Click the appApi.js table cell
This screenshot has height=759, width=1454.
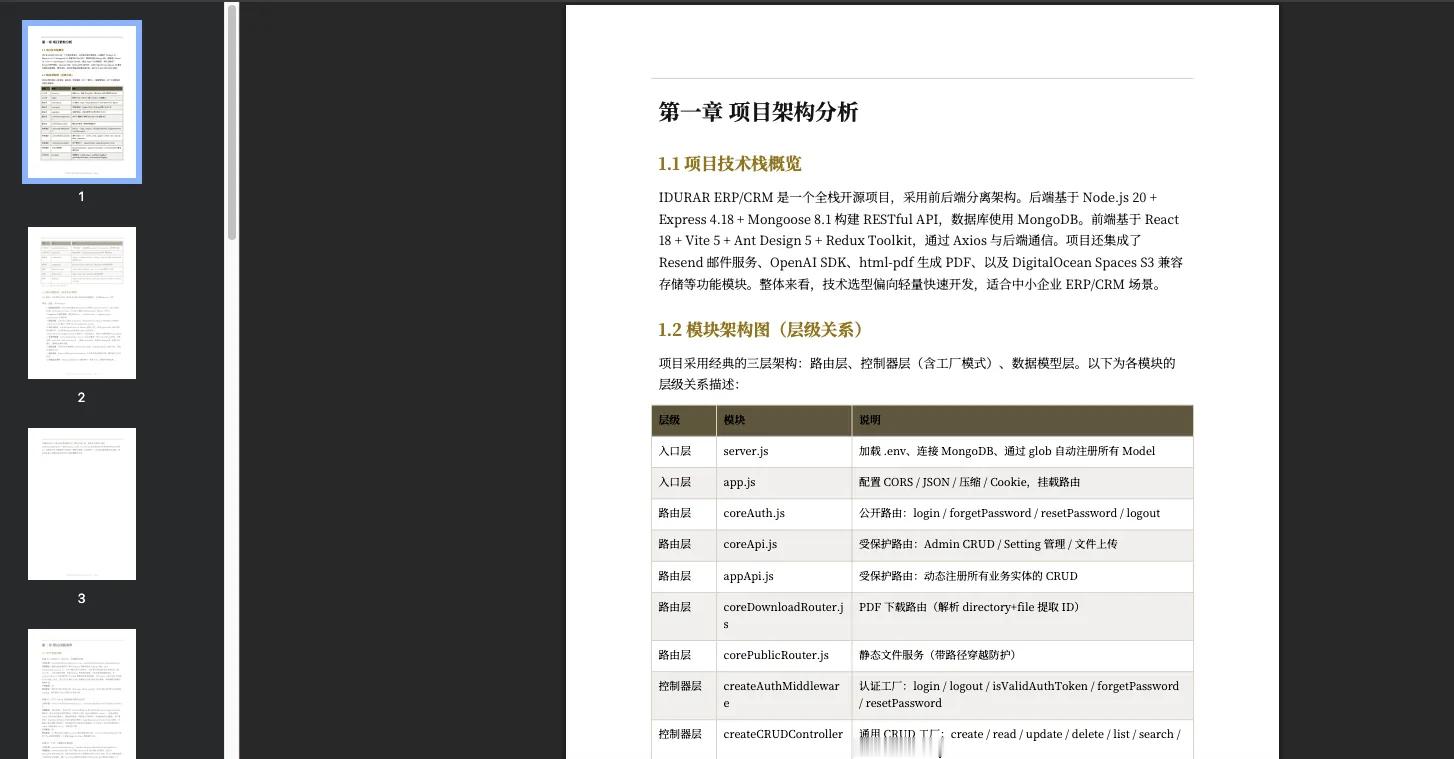pos(784,576)
